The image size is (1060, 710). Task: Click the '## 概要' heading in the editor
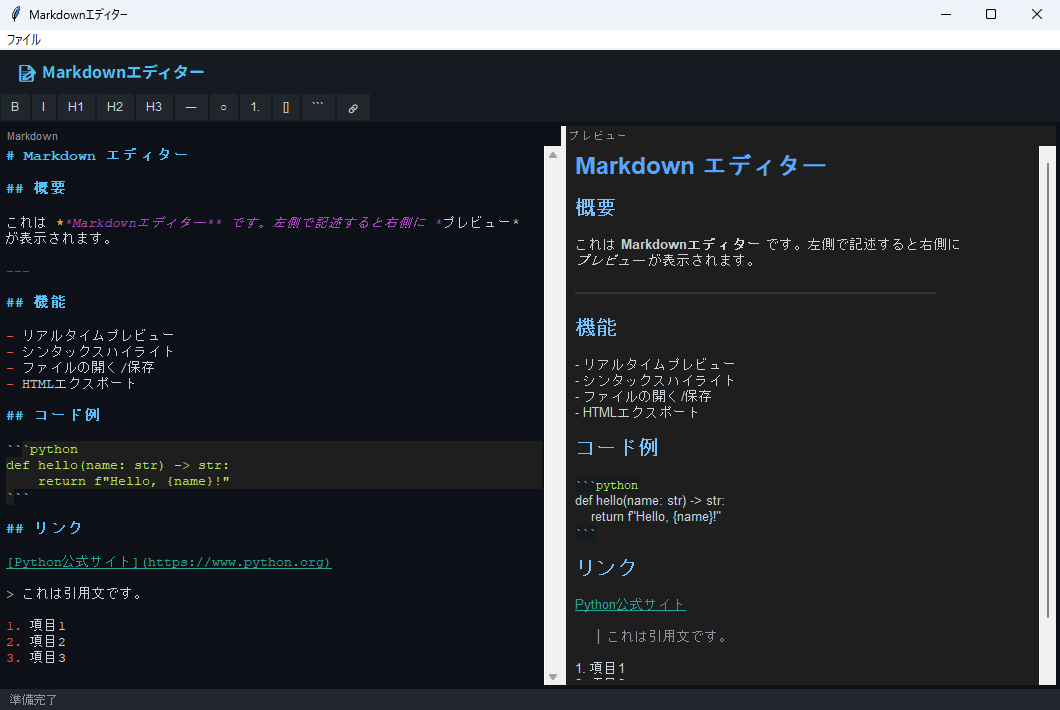click(x=36, y=188)
